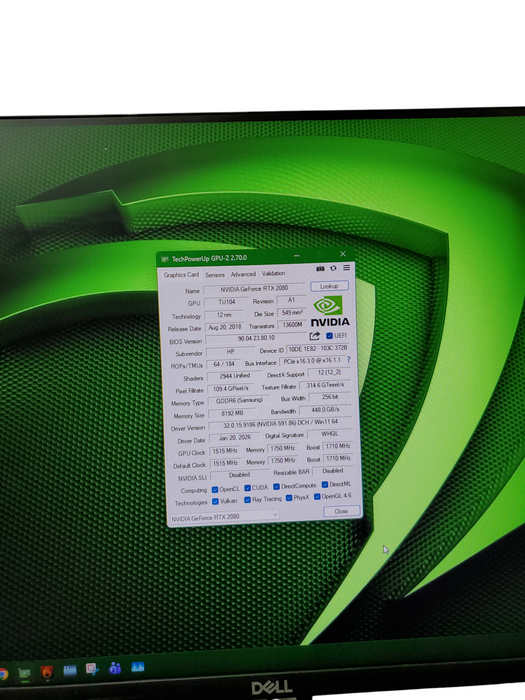Click the NVIDIA logo in GPU-Z
This screenshot has height=700, width=525.
click(329, 311)
